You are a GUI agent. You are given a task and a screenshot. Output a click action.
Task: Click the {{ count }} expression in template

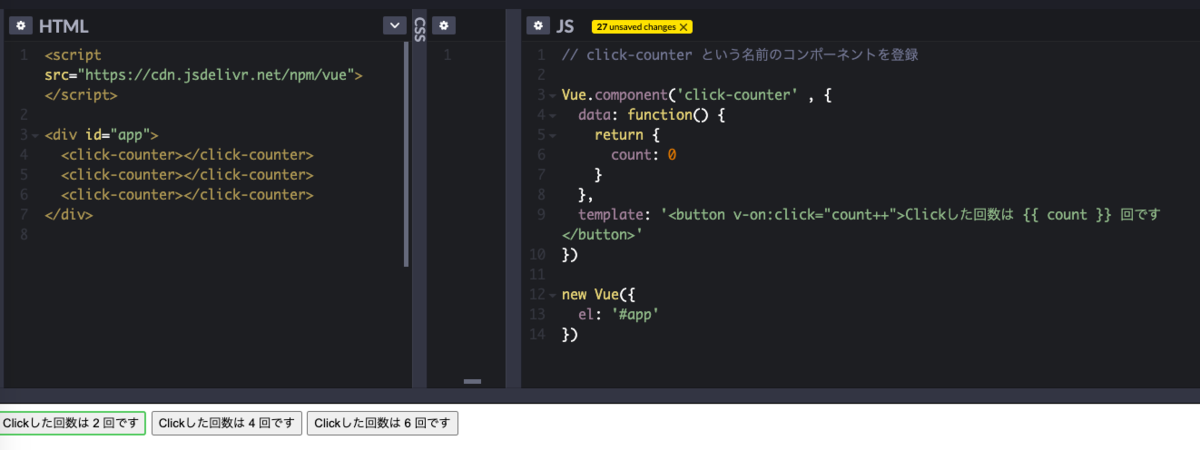[1068, 215]
